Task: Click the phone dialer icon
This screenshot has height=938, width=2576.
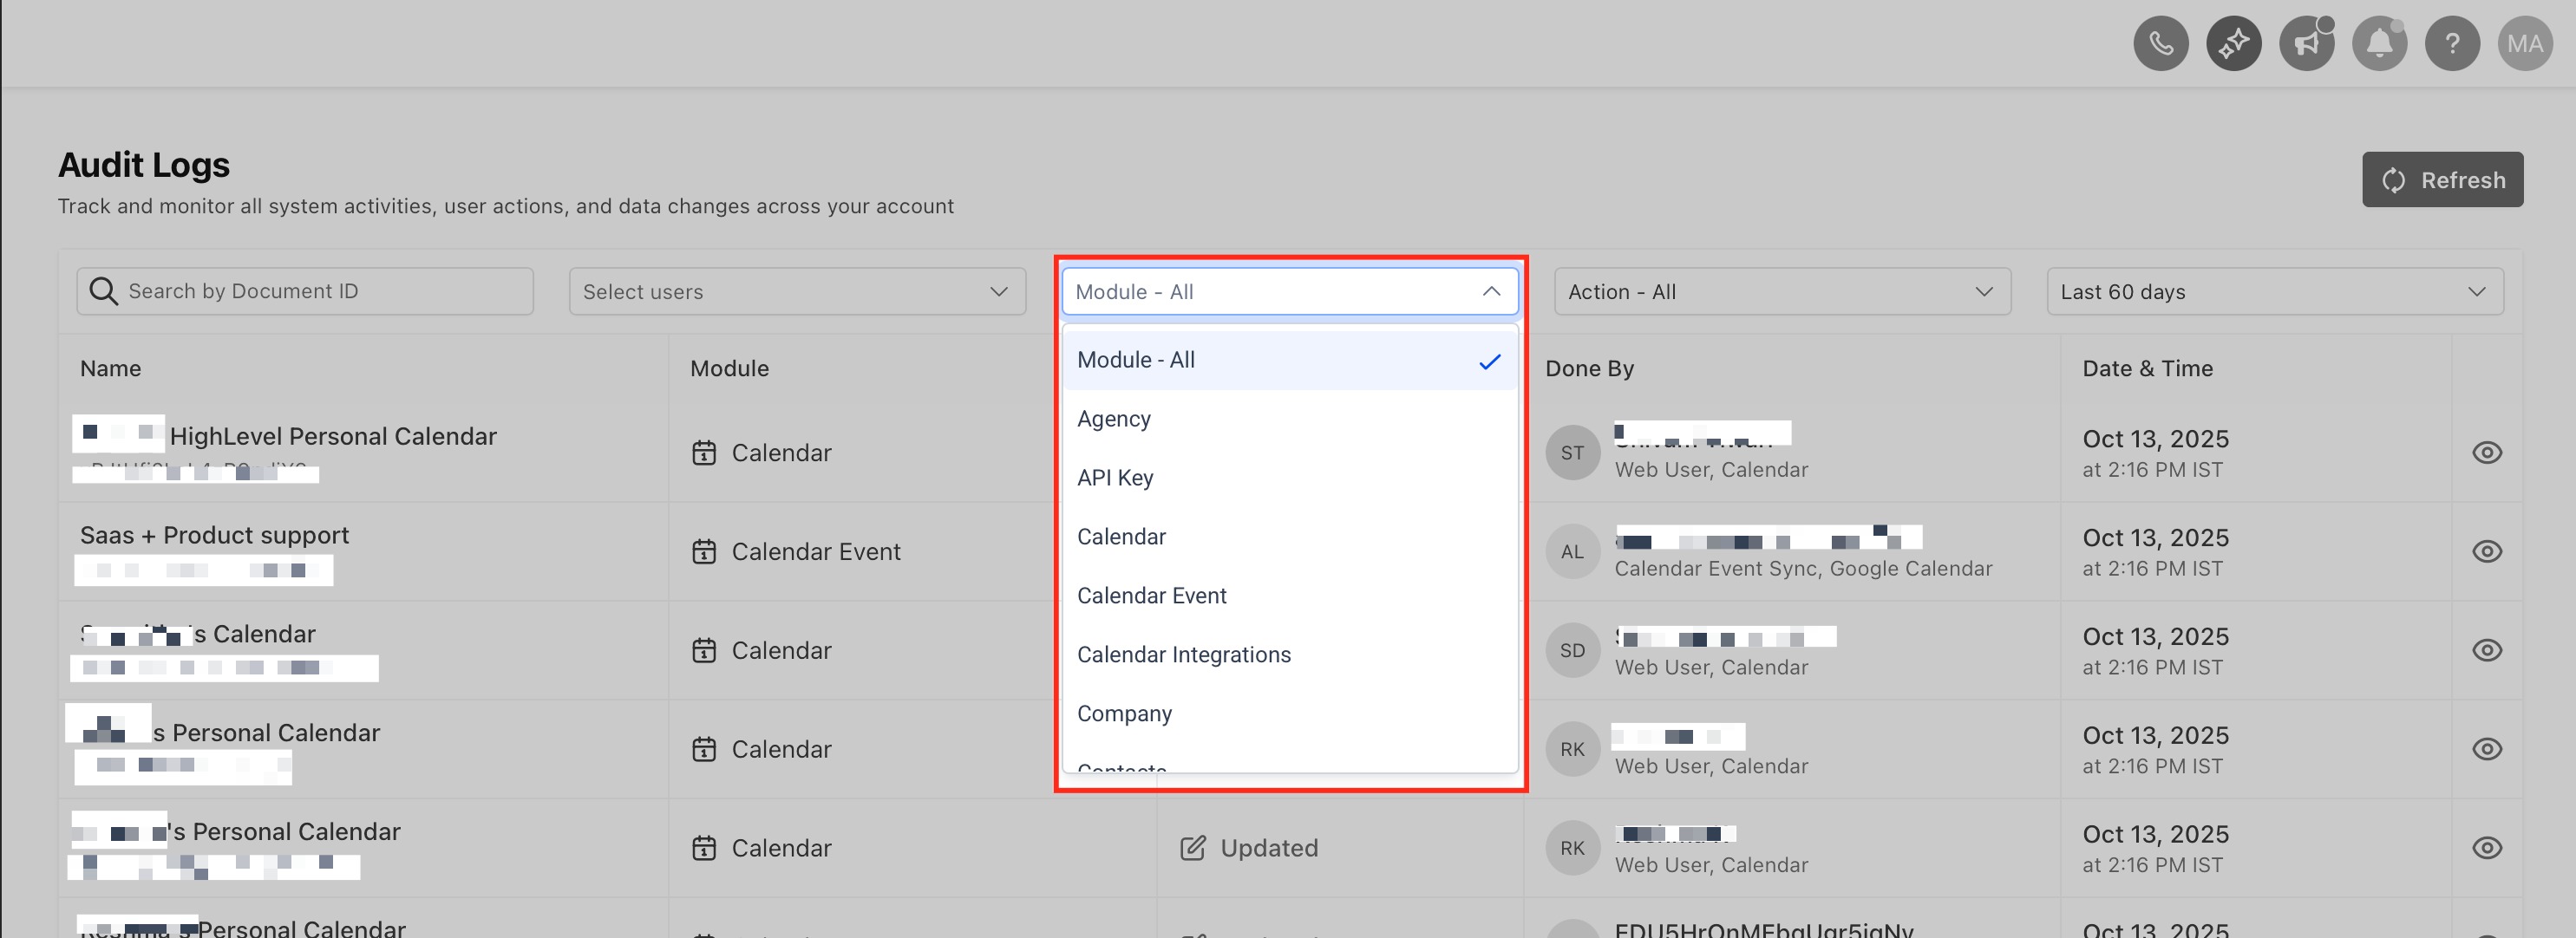Action: coord(2160,44)
